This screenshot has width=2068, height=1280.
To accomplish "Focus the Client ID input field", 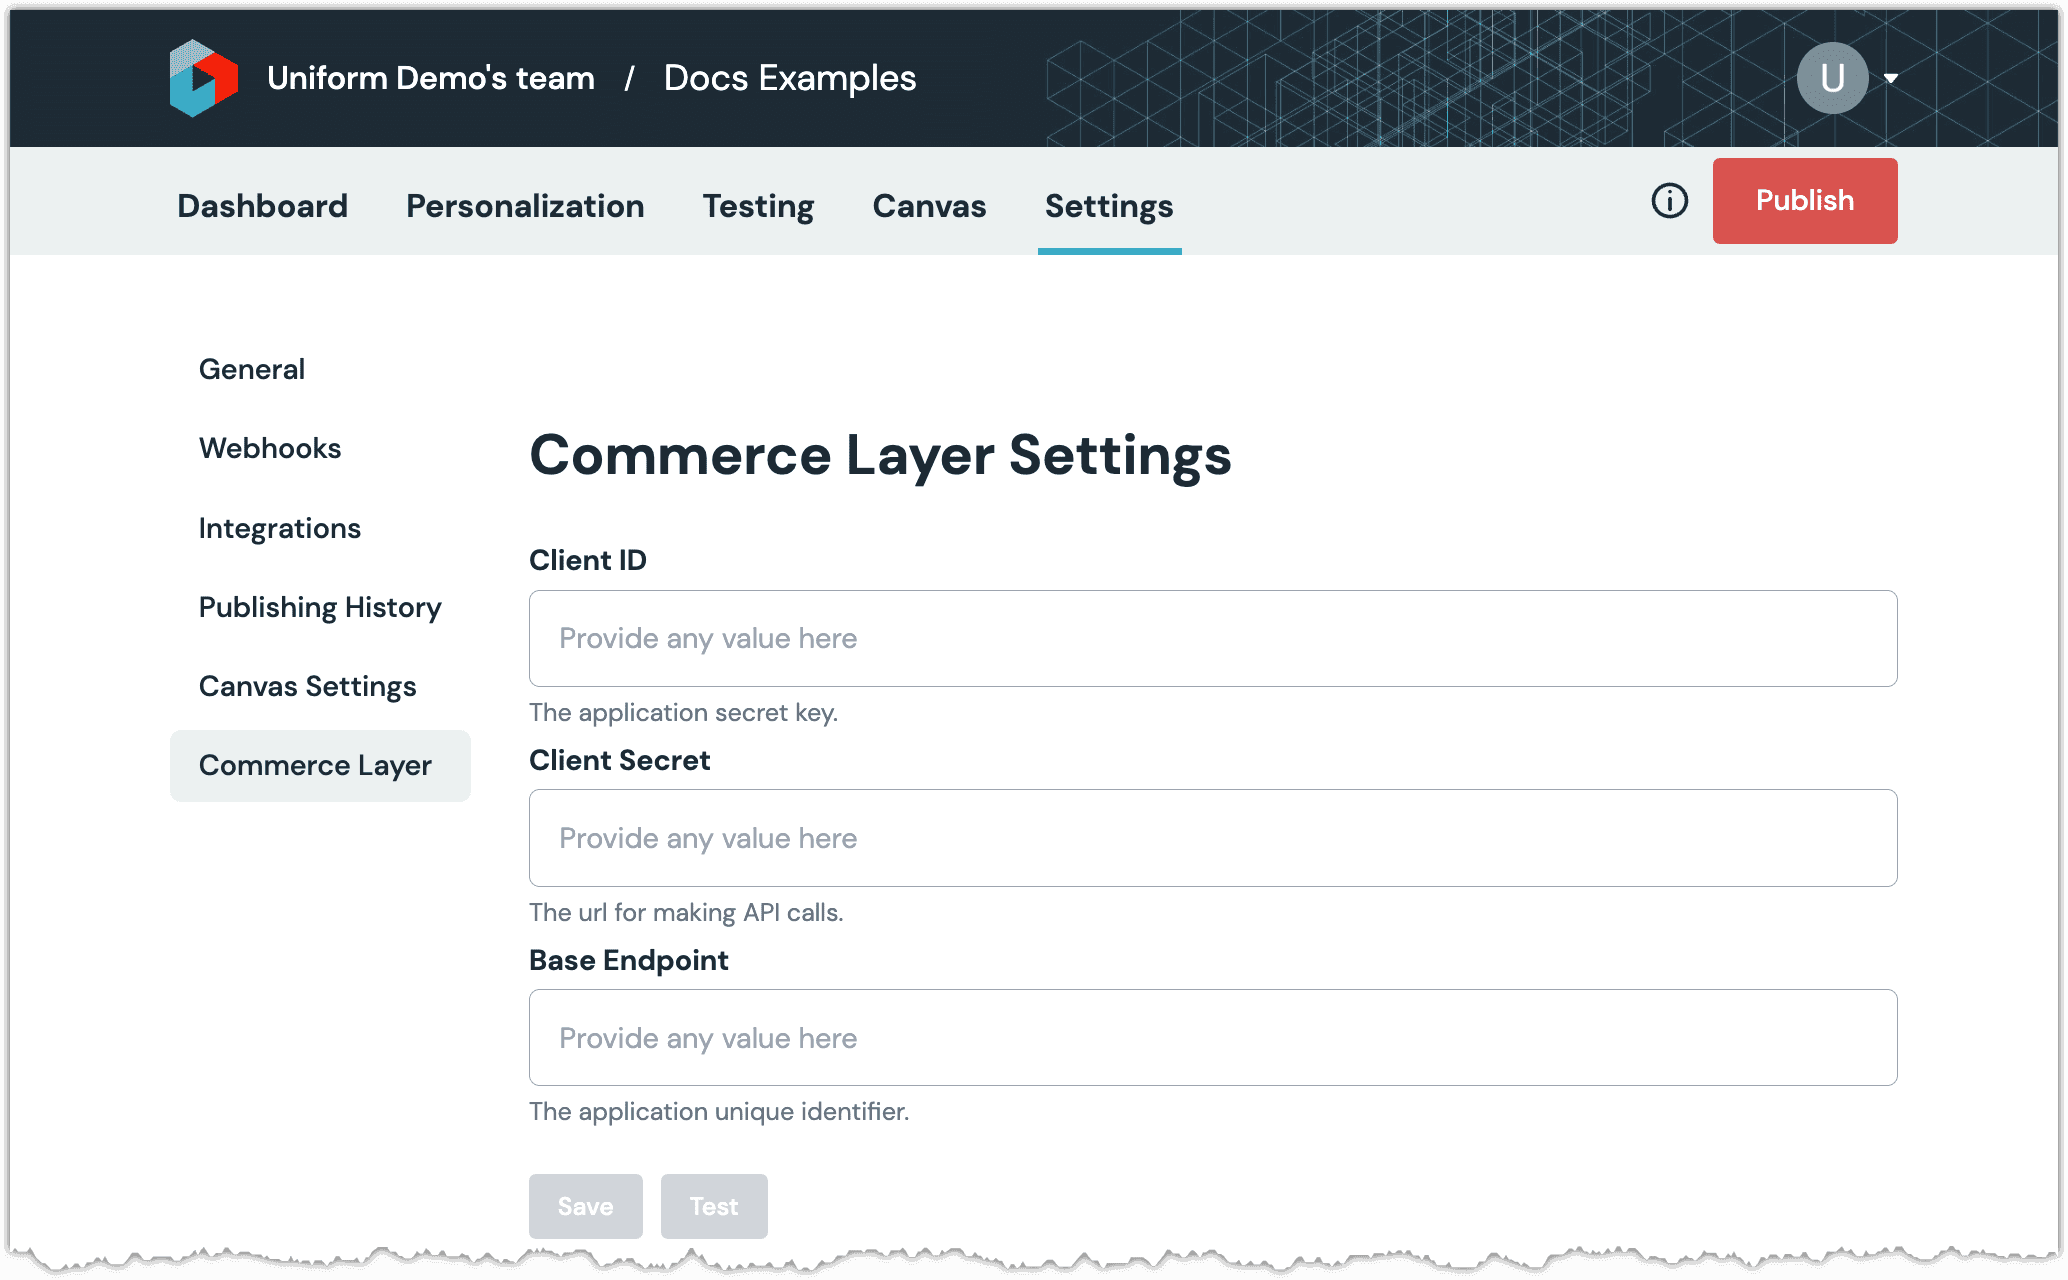I will (x=1213, y=639).
